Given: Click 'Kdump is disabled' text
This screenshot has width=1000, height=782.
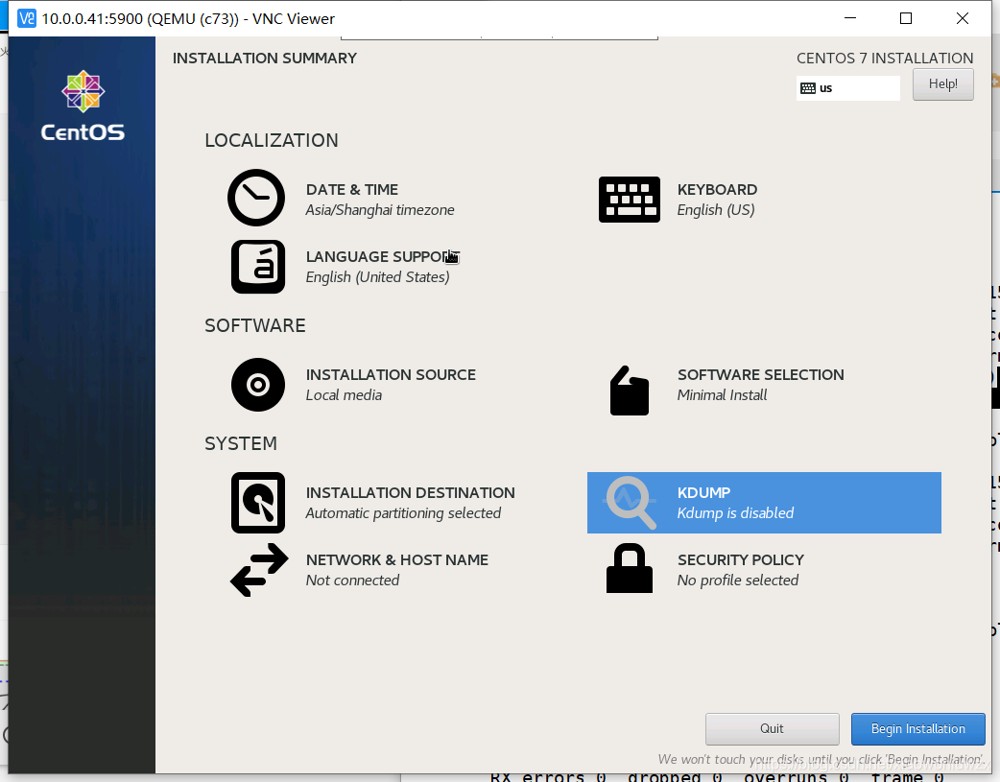Looking at the screenshot, I should click(x=735, y=513).
